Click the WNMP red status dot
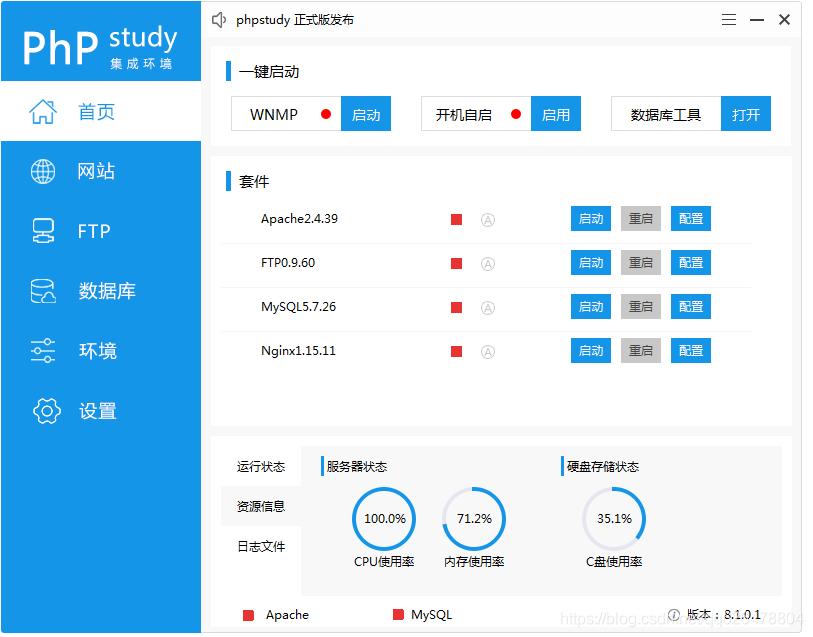Screen dimensions: 813x637 (x=326, y=114)
